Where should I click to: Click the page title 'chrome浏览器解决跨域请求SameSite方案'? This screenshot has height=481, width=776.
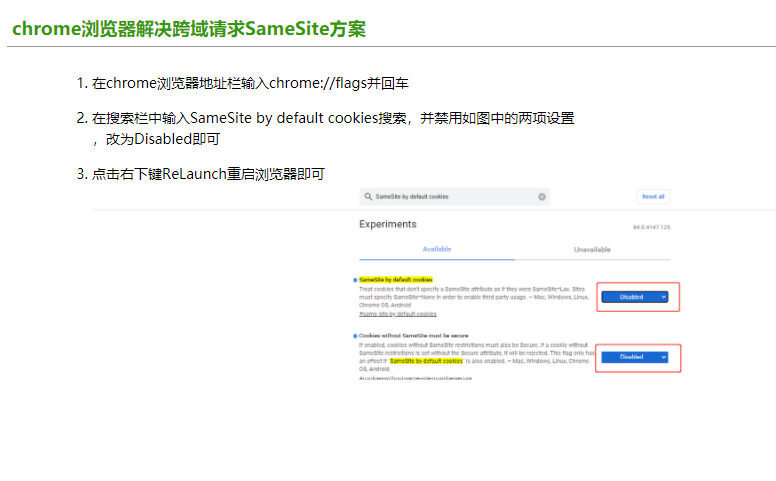click(x=189, y=29)
